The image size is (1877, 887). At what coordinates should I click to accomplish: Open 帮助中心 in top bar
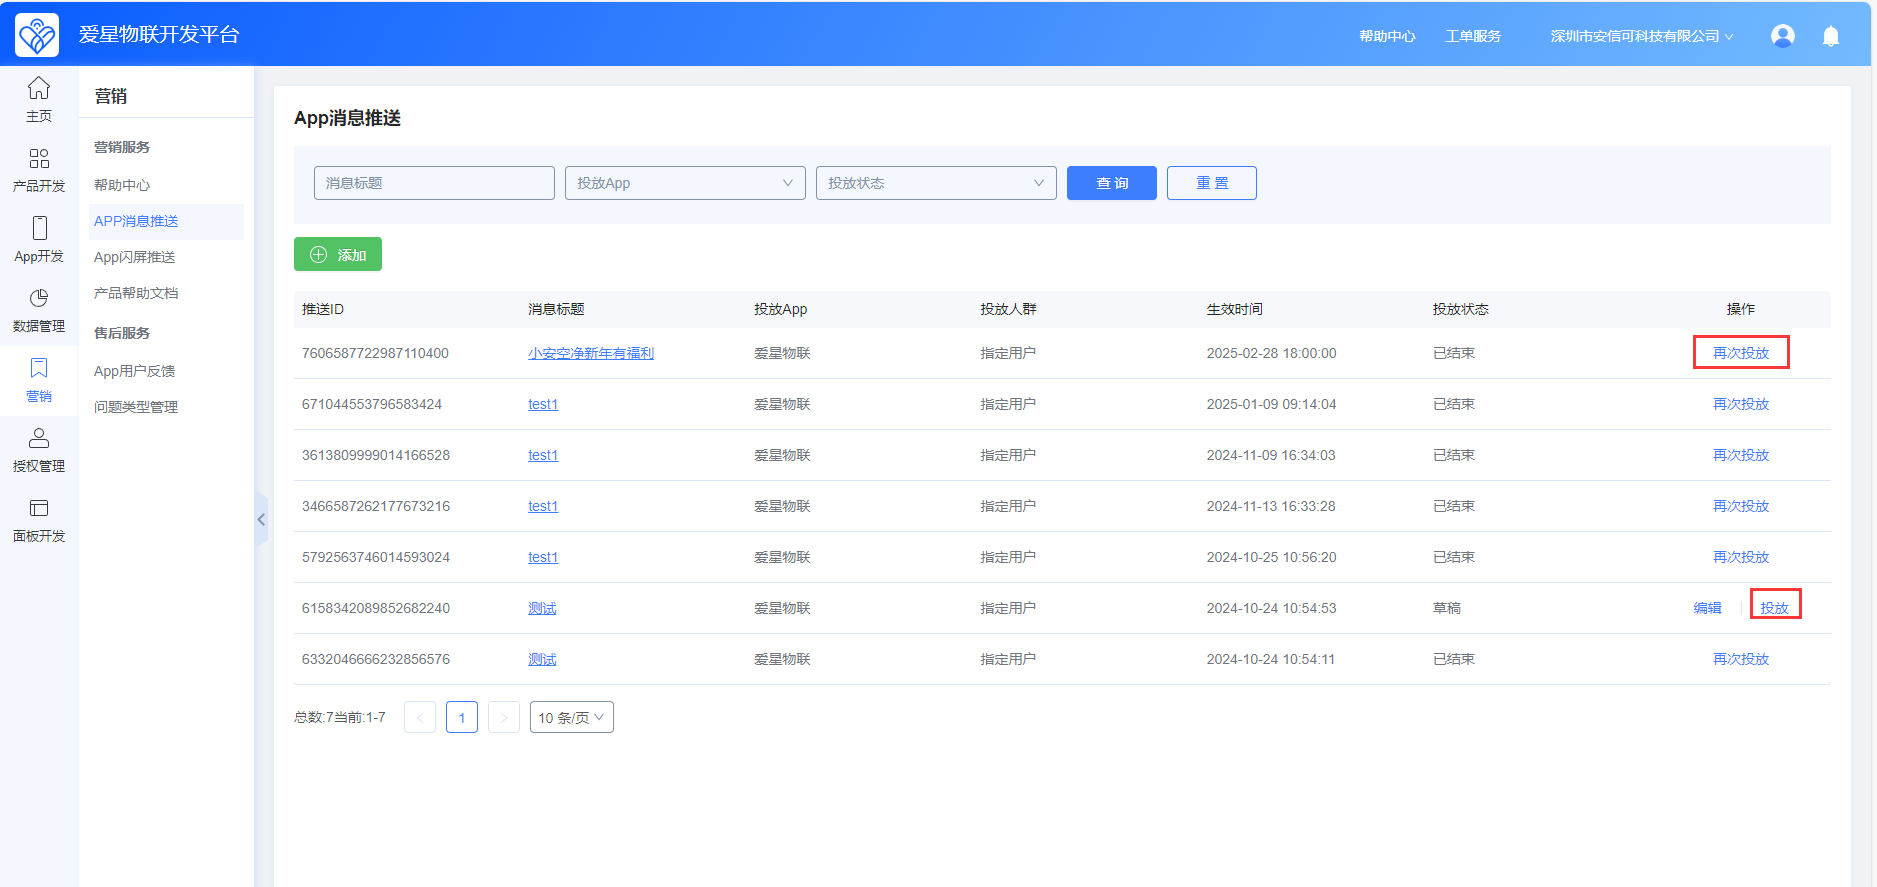(x=1387, y=36)
